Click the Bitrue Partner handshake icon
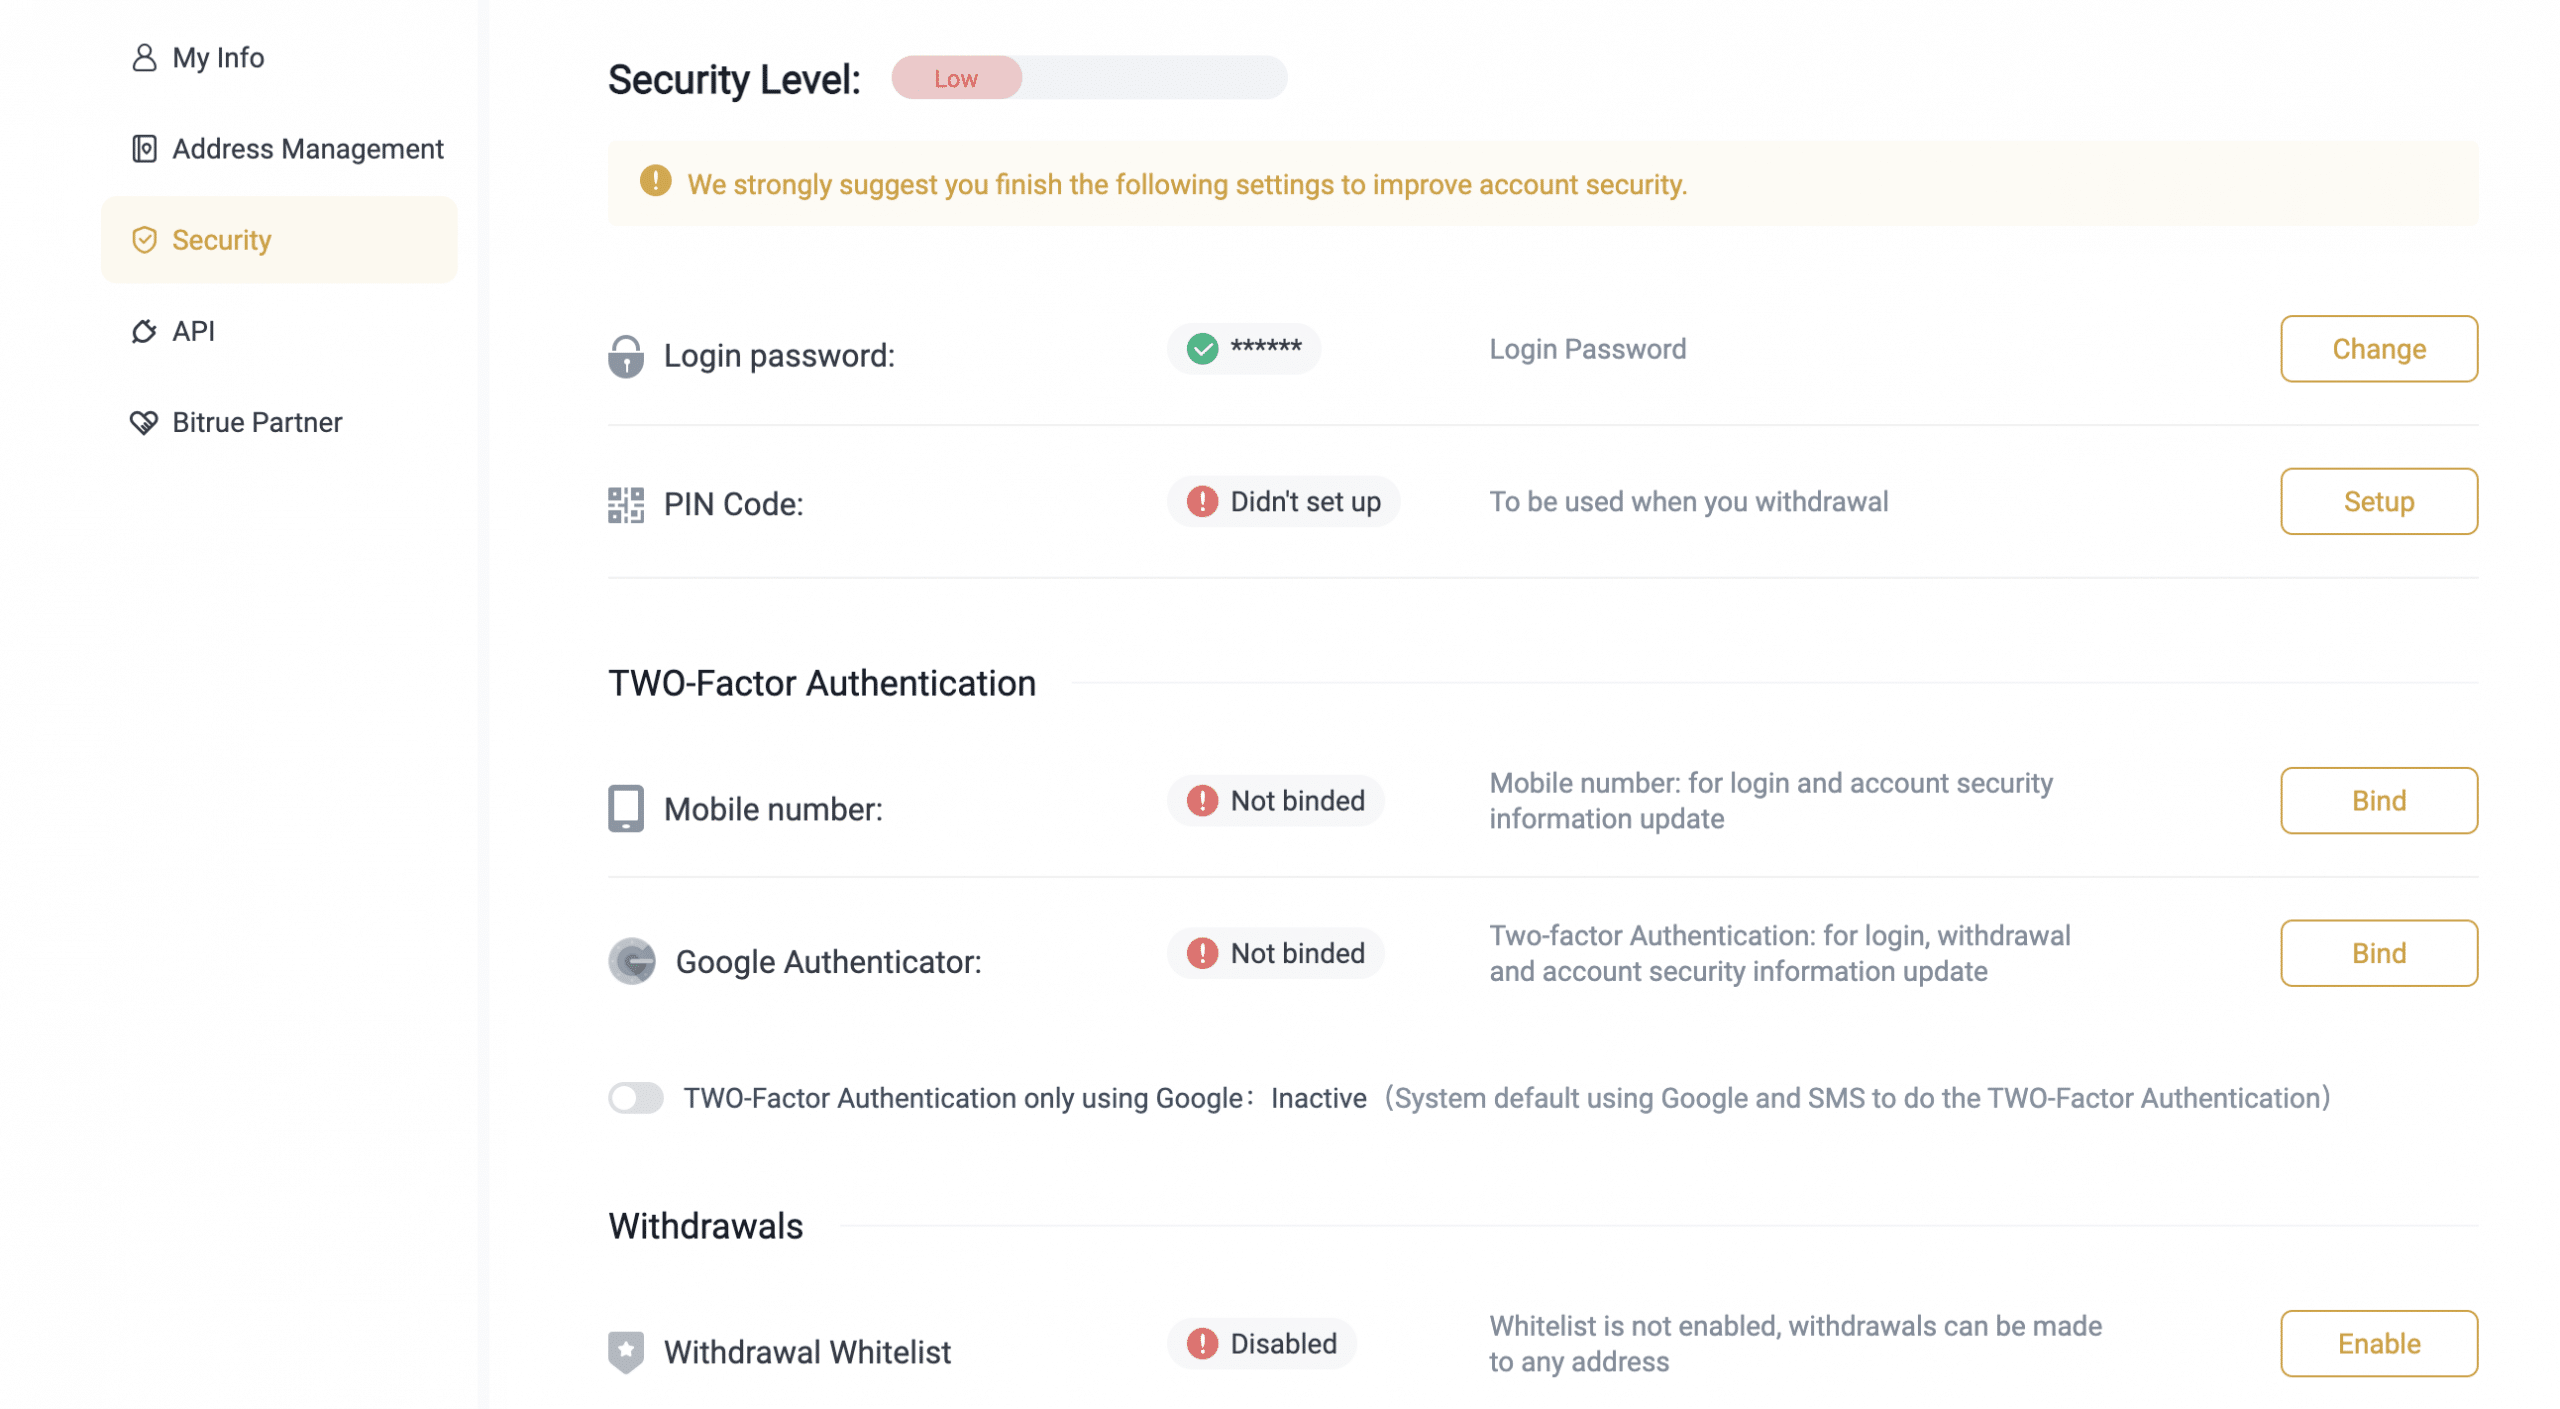2560x1409 pixels. click(x=144, y=422)
